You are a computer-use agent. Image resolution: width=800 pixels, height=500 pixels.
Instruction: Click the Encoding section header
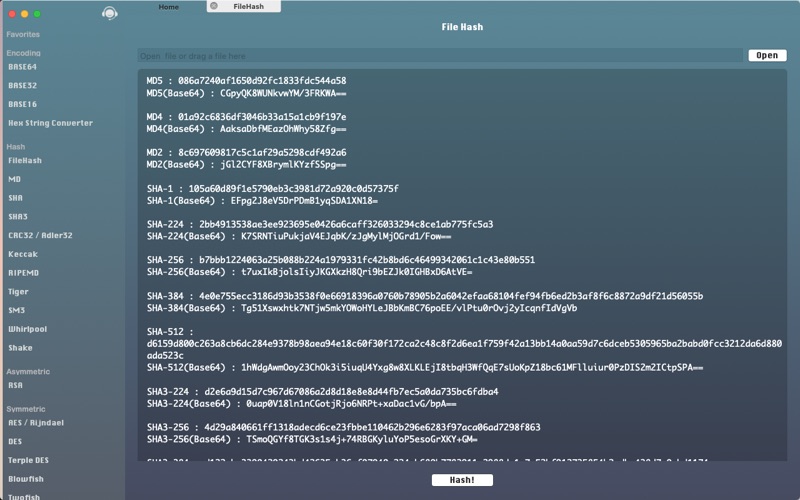click(x=23, y=53)
